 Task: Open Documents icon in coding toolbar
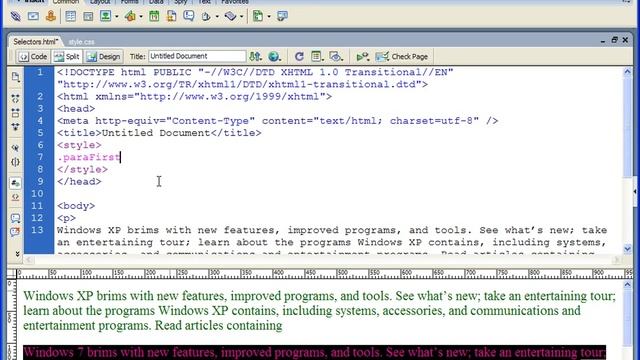pos(16,77)
